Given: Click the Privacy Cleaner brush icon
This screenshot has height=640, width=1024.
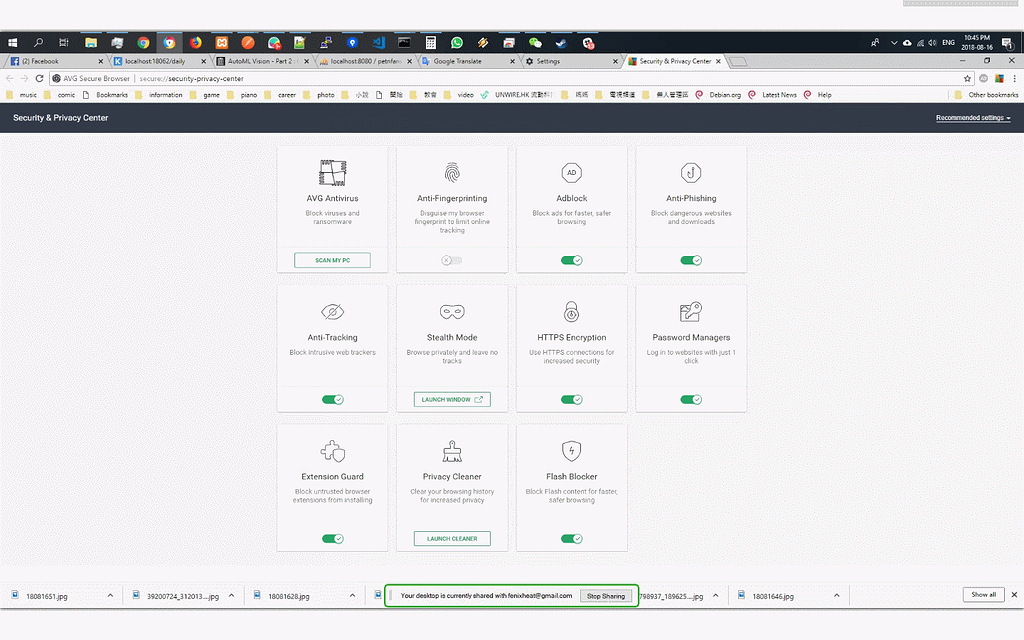Looking at the screenshot, I should 452,450.
